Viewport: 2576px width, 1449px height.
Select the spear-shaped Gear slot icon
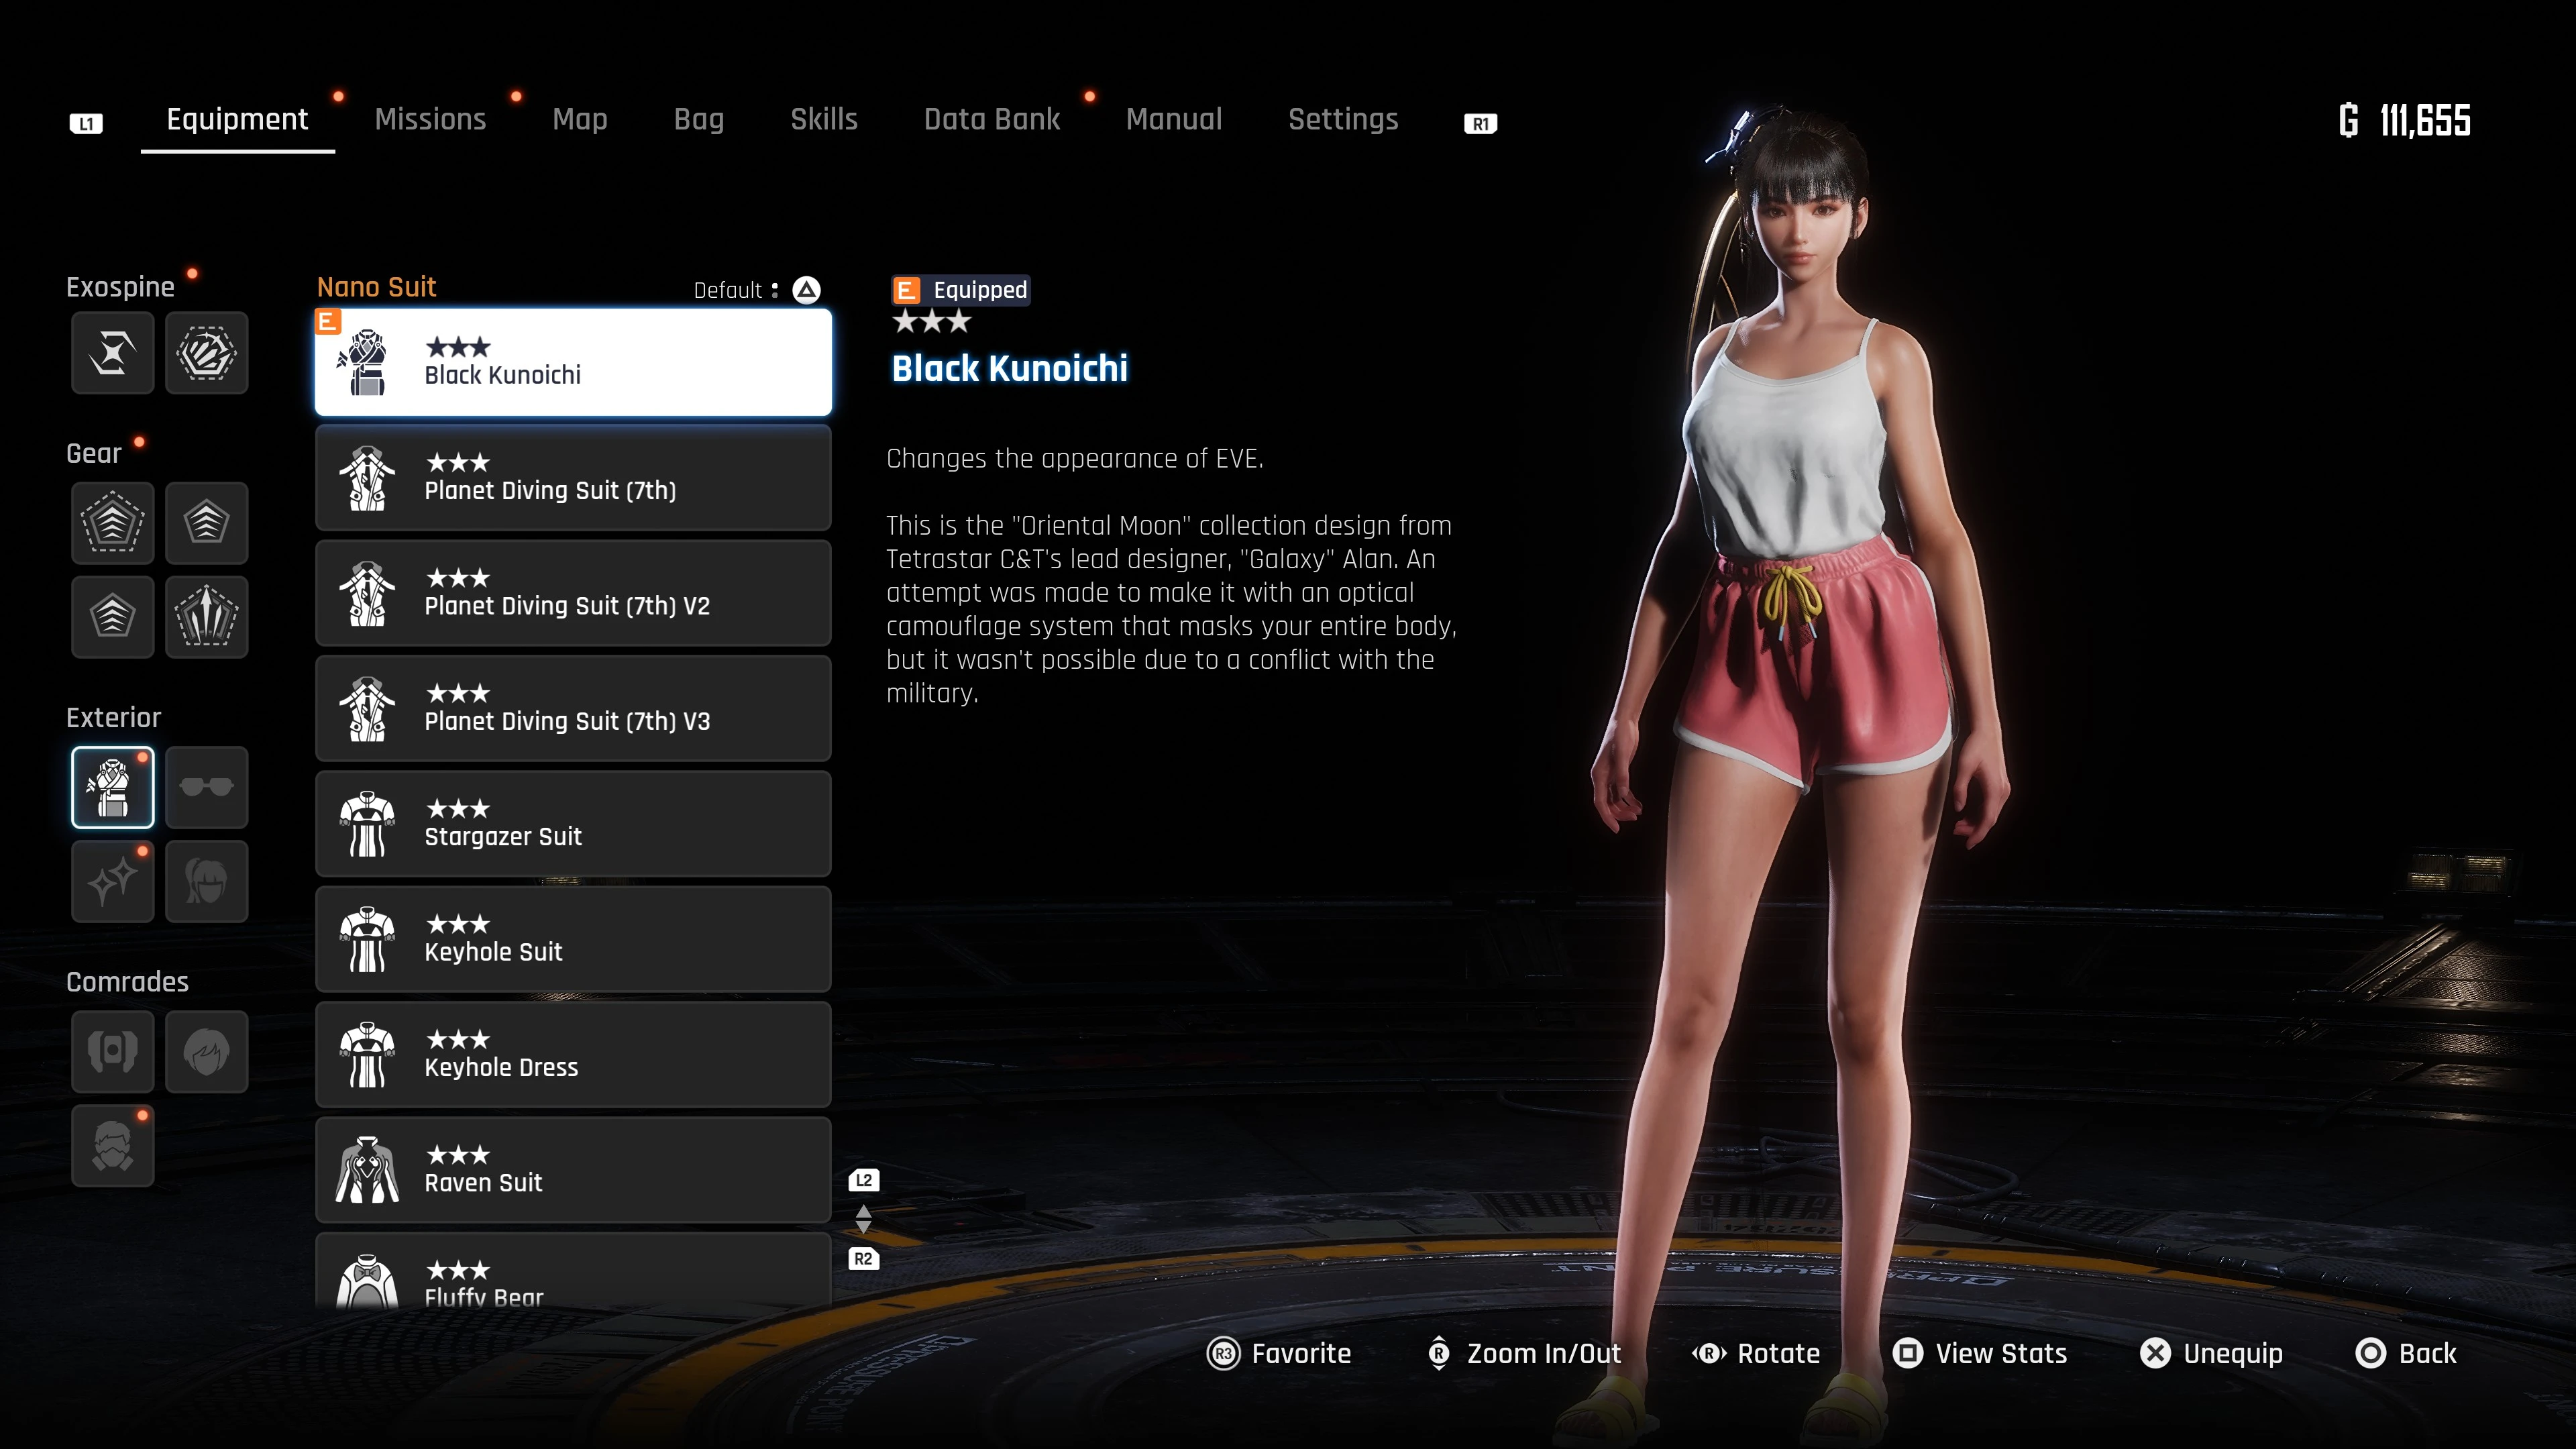click(206, 617)
